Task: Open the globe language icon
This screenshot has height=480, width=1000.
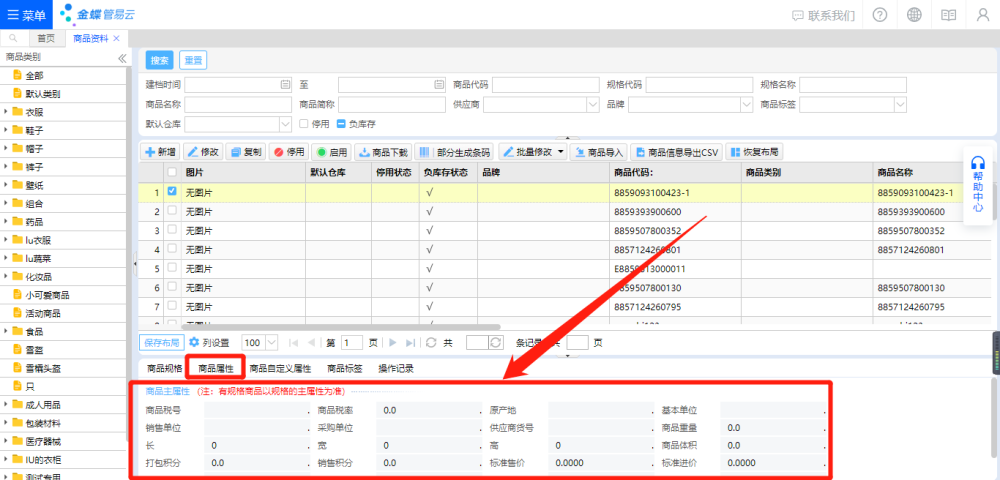Action: coord(915,15)
